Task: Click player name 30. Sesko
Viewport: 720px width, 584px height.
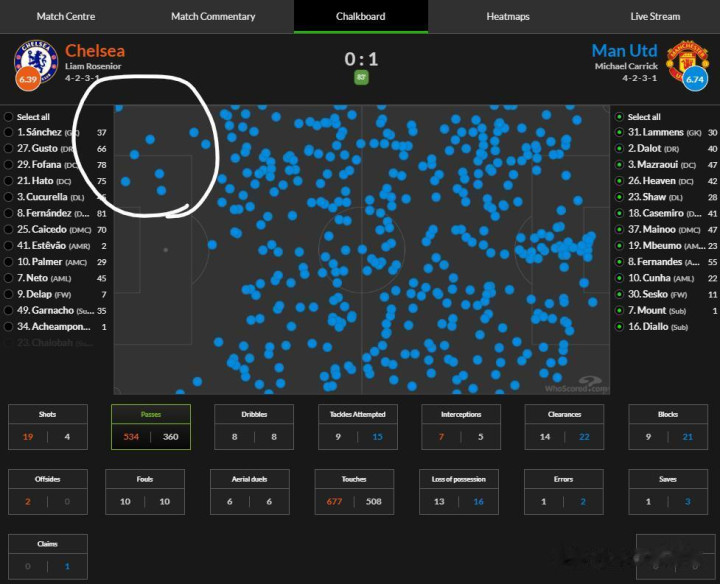Action: (x=647, y=294)
